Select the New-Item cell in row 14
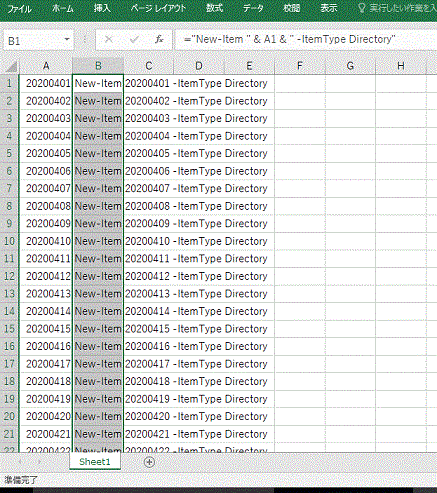This screenshot has width=437, height=493. coord(98,311)
